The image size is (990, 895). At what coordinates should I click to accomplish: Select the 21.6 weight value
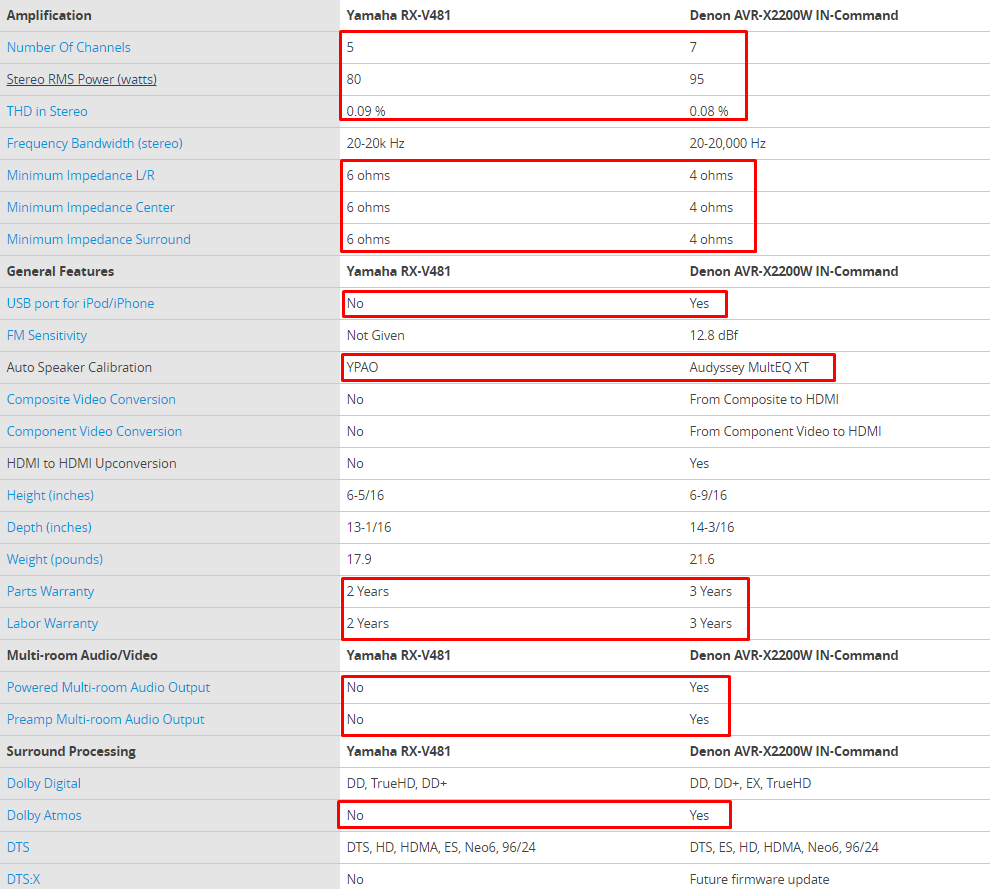pos(701,560)
